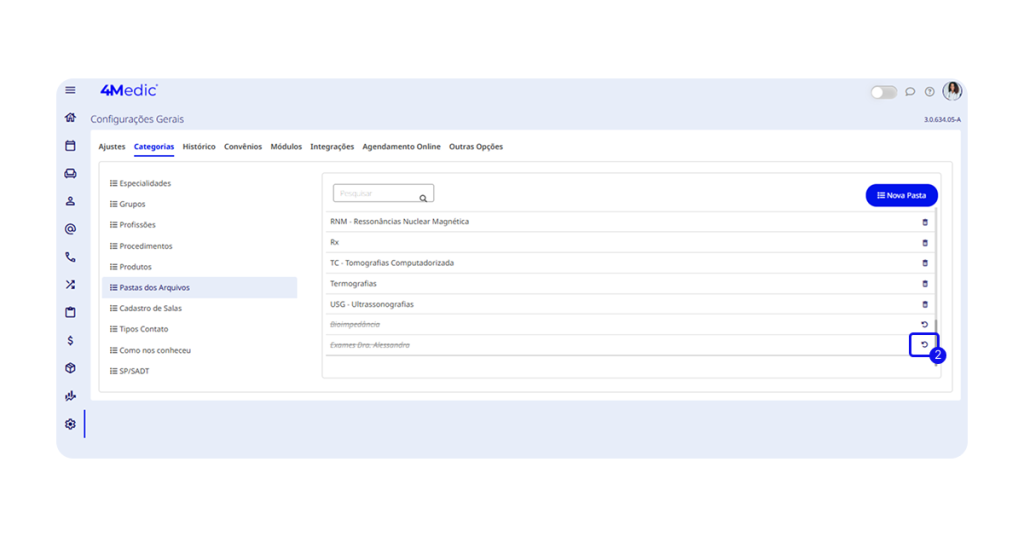Viewport: 1024px width, 537px height.
Task: Open the calendar icon in the sidebar
Action: [70, 146]
